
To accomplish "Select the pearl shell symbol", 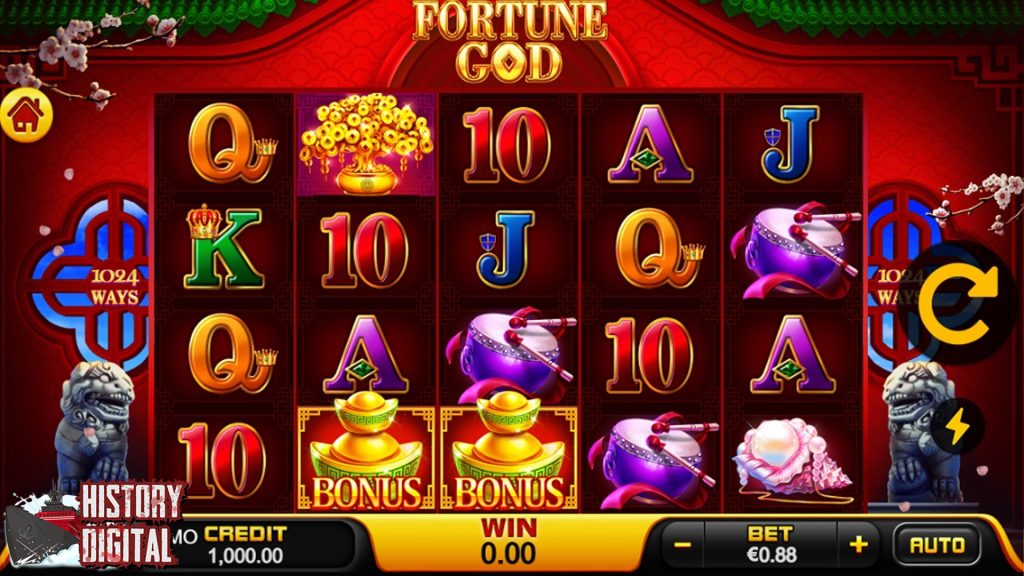I will pyautogui.click(x=792, y=459).
